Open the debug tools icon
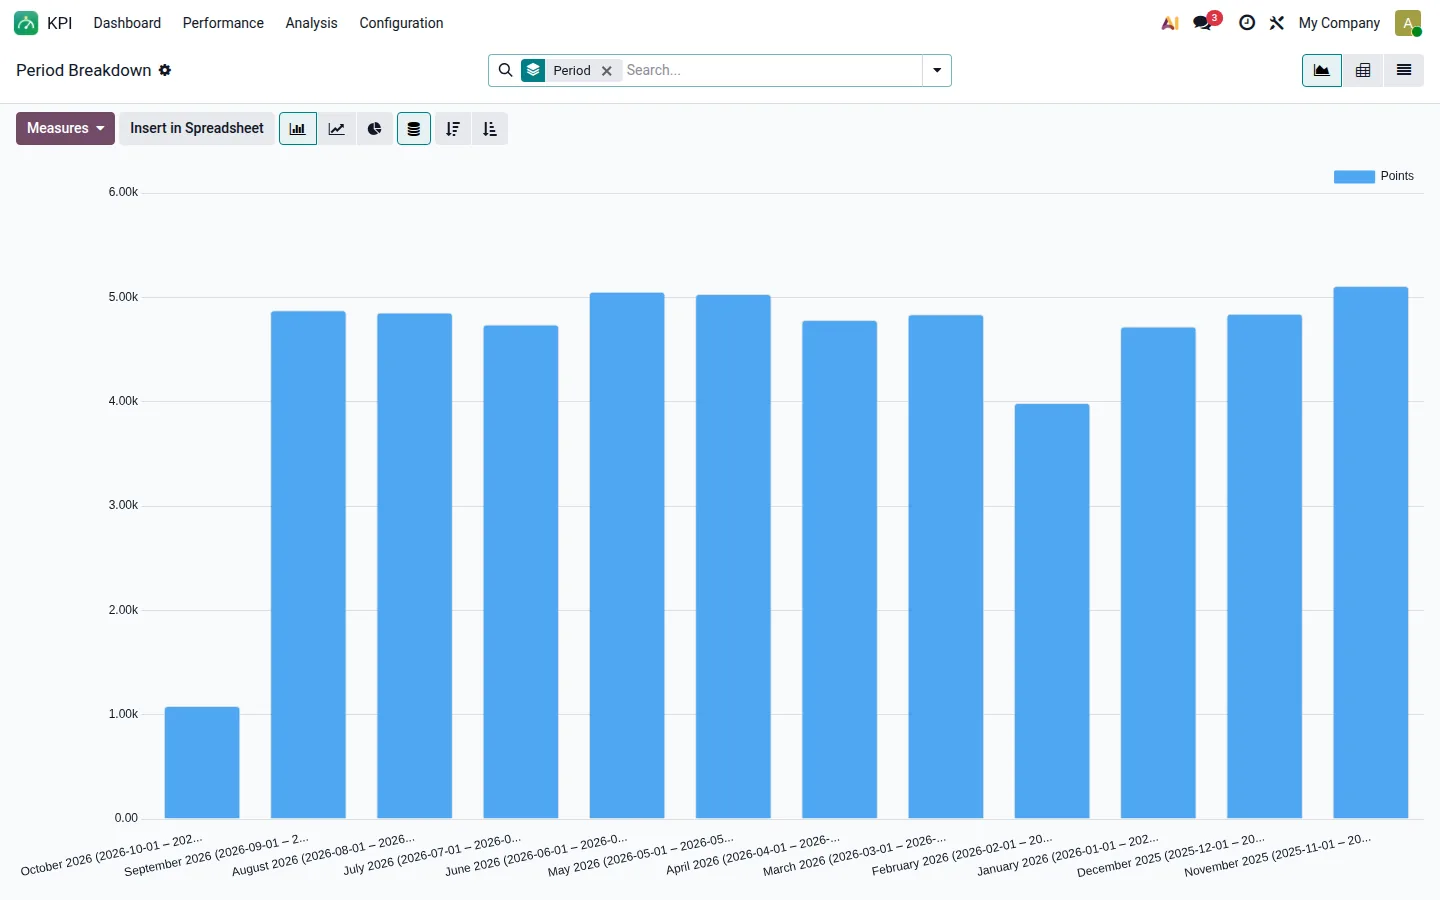 point(1277,23)
